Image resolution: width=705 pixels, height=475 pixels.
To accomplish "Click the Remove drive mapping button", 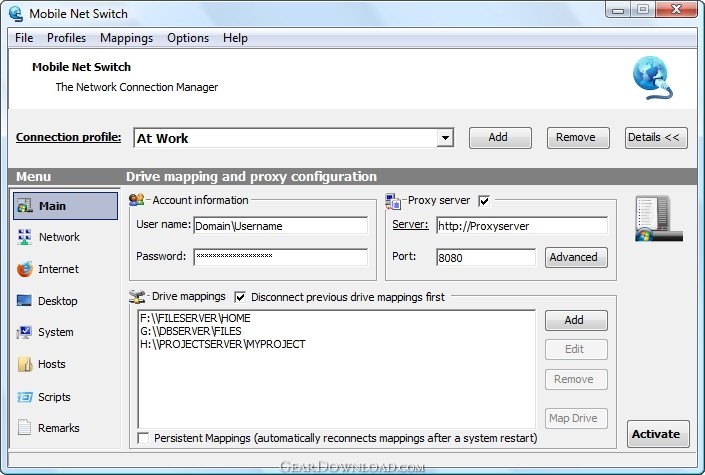I will click(576, 380).
